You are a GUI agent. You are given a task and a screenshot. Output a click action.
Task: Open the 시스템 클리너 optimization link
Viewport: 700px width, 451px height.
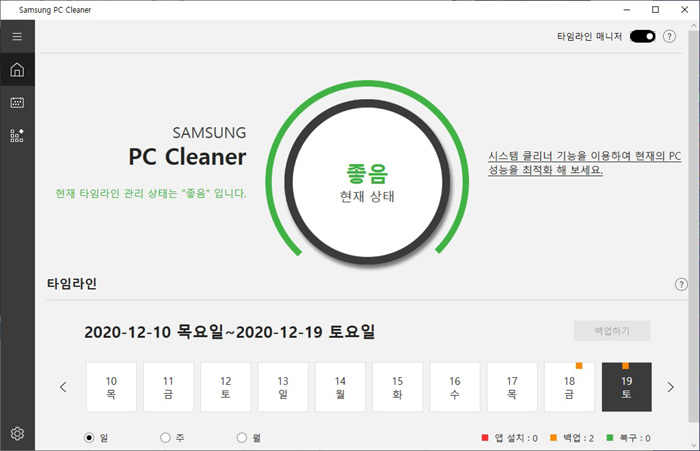[x=584, y=163]
